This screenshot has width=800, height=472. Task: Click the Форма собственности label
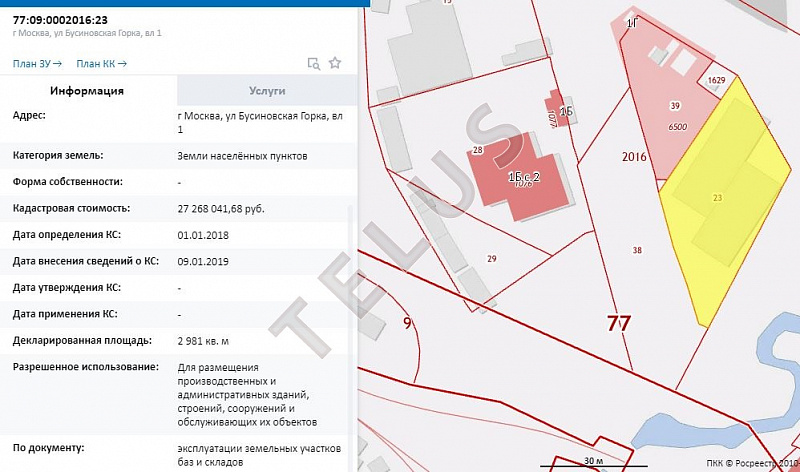68,182
